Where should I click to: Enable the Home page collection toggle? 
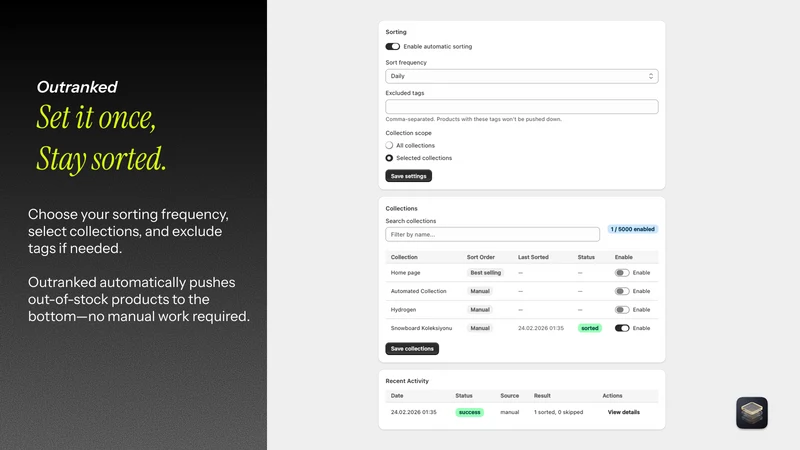[621, 273]
